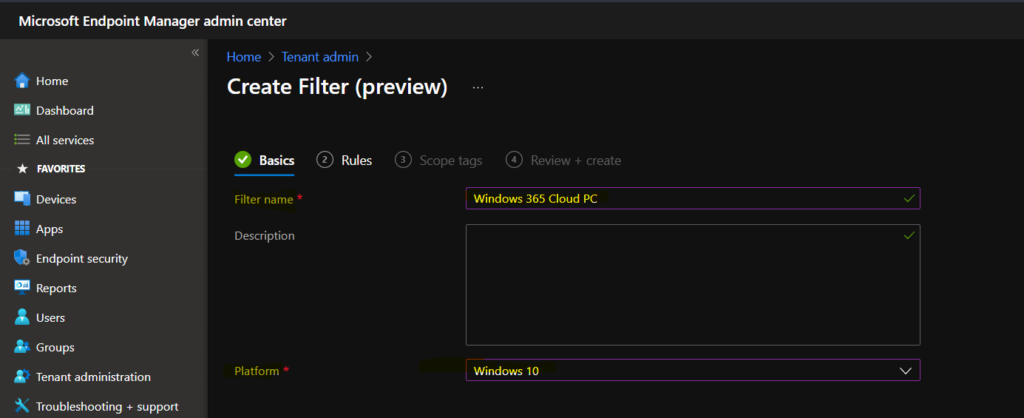
Task: Go to Apps in the sidebar
Action: (50, 229)
